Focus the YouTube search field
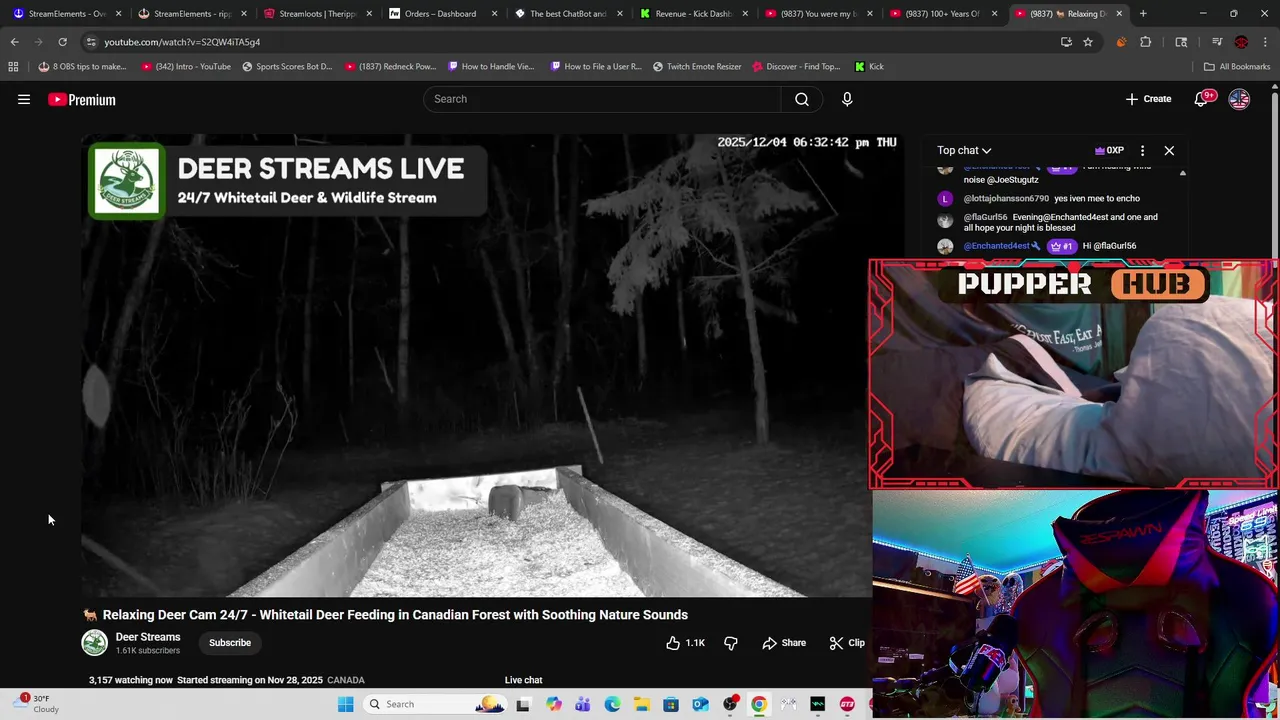 pos(602,99)
